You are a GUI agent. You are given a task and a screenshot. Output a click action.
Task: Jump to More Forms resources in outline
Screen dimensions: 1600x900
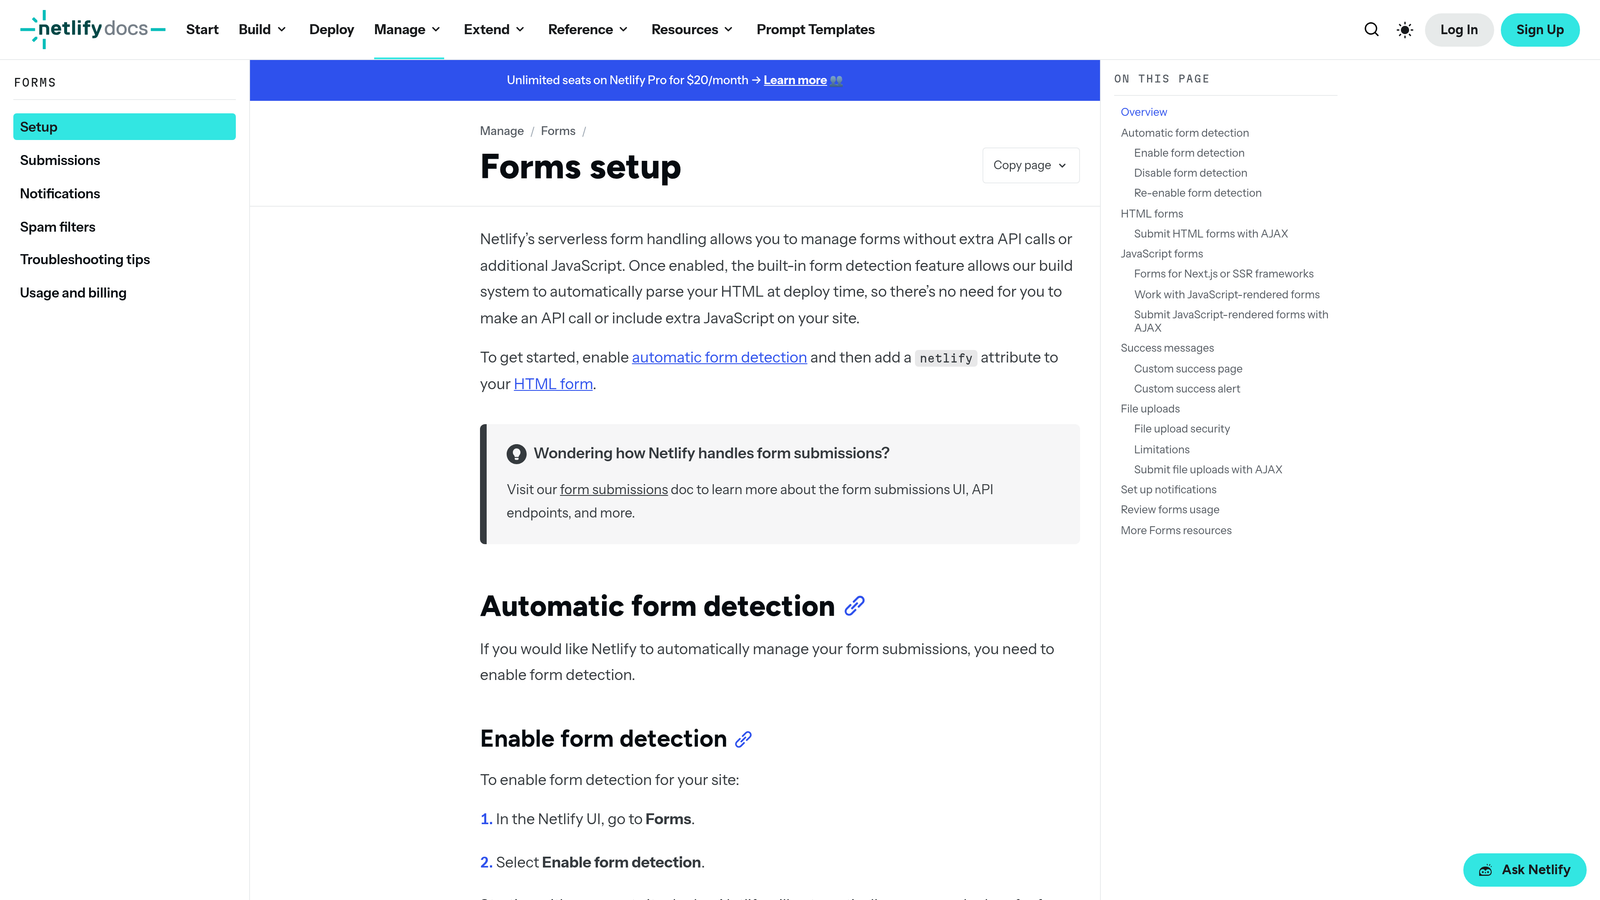click(1176, 531)
